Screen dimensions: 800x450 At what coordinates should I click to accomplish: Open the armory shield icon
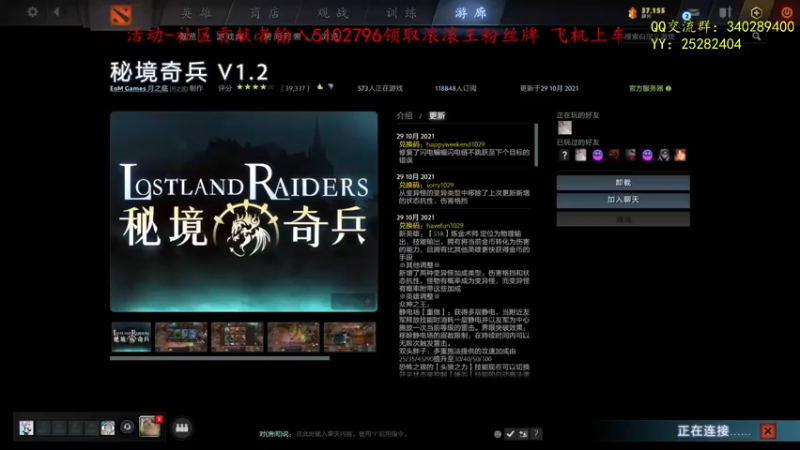coord(725,13)
